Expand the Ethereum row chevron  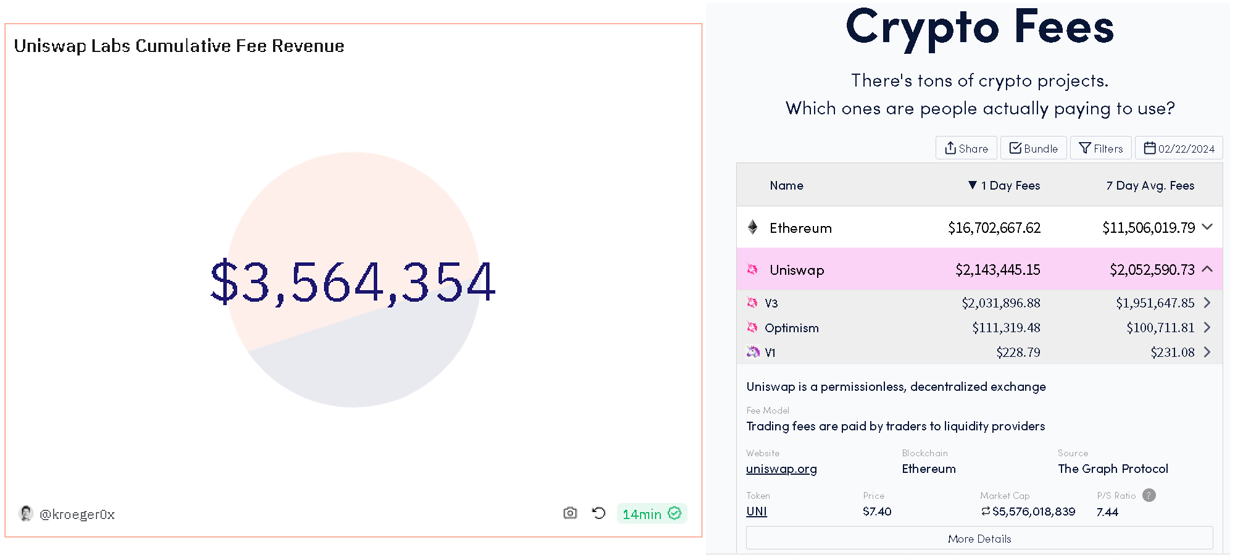click(1207, 227)
